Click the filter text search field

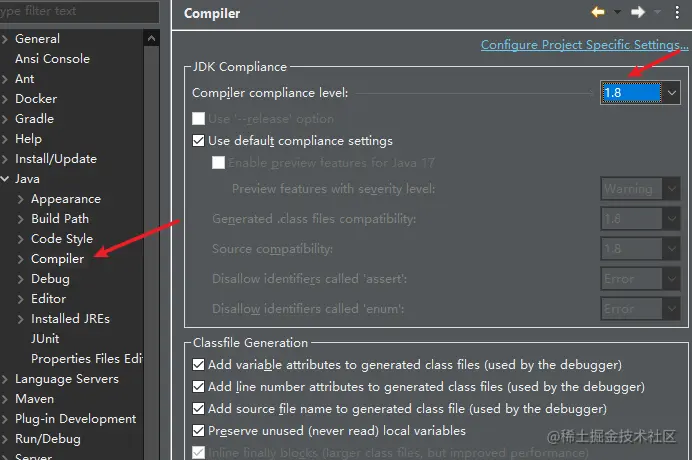click(79, 11)
